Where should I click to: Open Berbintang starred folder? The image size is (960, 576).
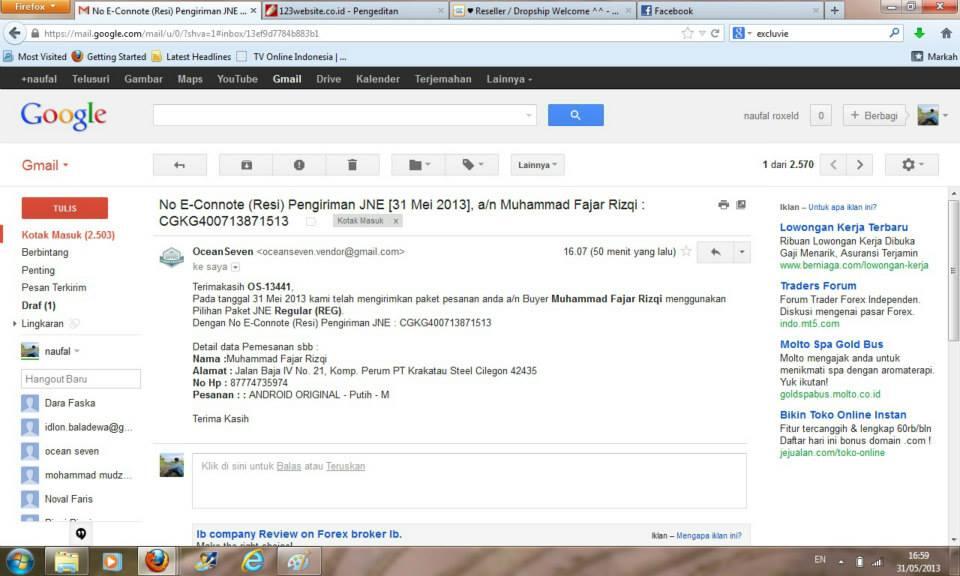click(x=45, y=252)
